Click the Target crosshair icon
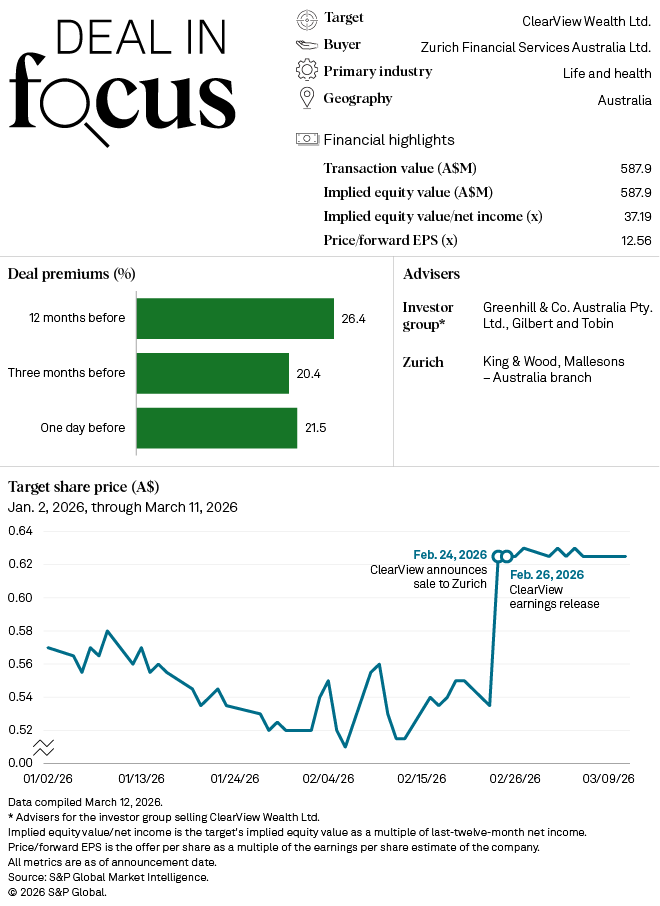 306,18
